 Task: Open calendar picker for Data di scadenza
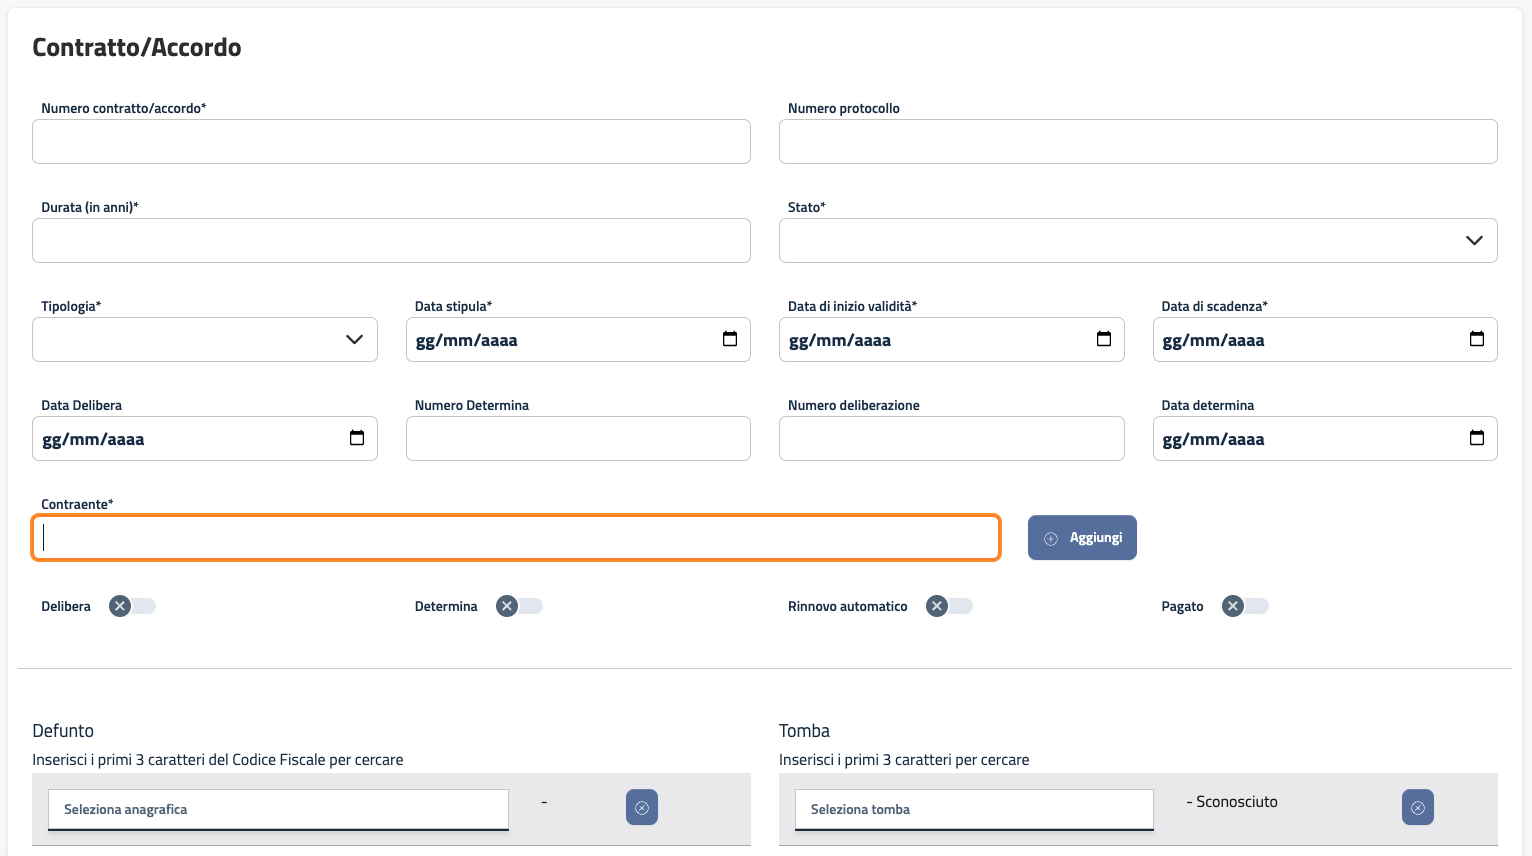point(1477,339)
